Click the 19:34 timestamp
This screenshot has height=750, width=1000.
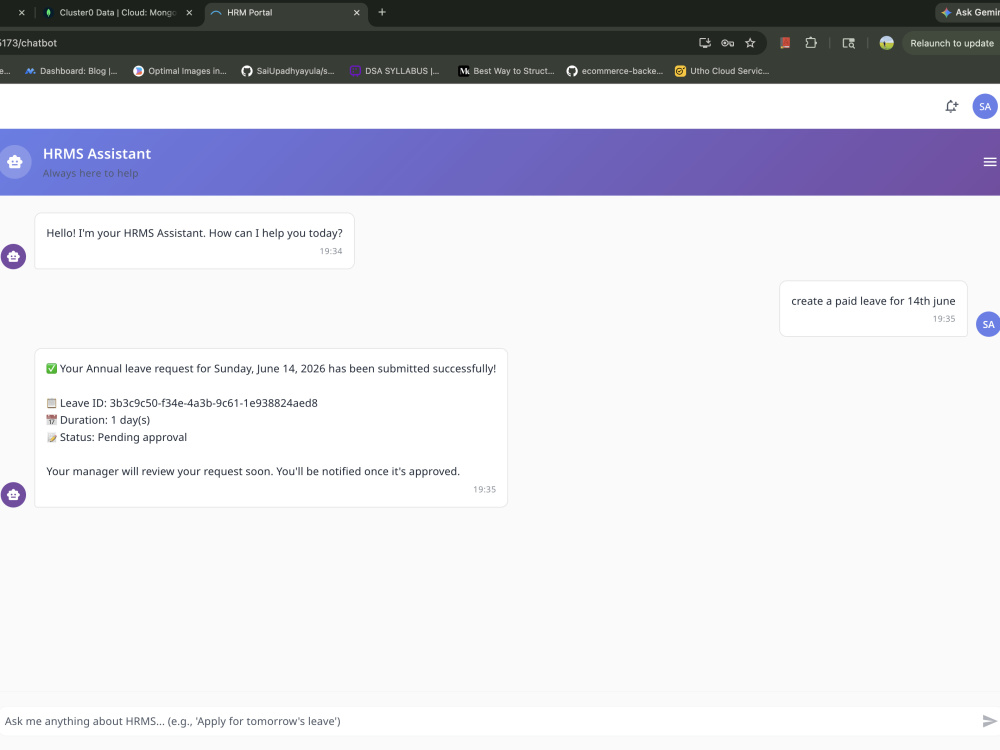(331, 251)
